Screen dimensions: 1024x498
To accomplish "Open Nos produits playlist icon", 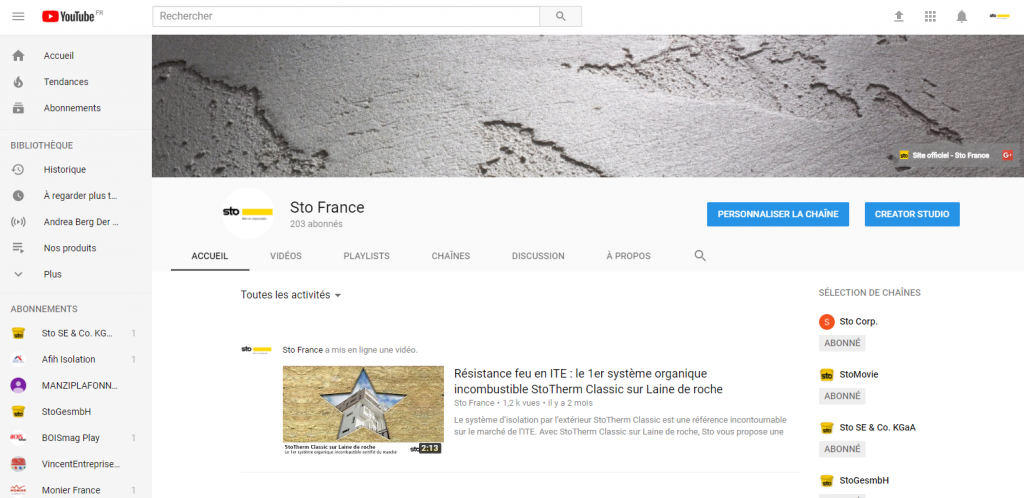I will pyautogui.click(x=18, y=248).
